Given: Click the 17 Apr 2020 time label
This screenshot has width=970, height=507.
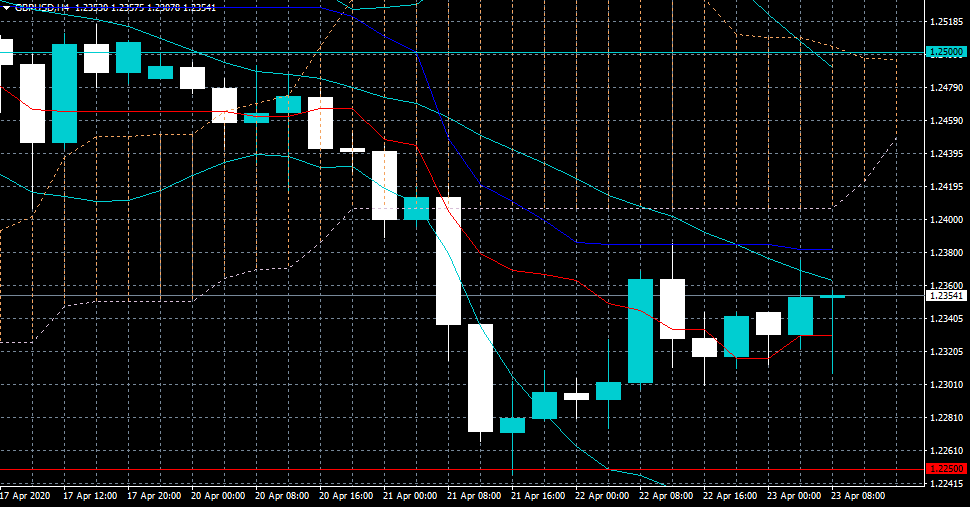Looking at the screenshot, I should (x=25, y=496).
